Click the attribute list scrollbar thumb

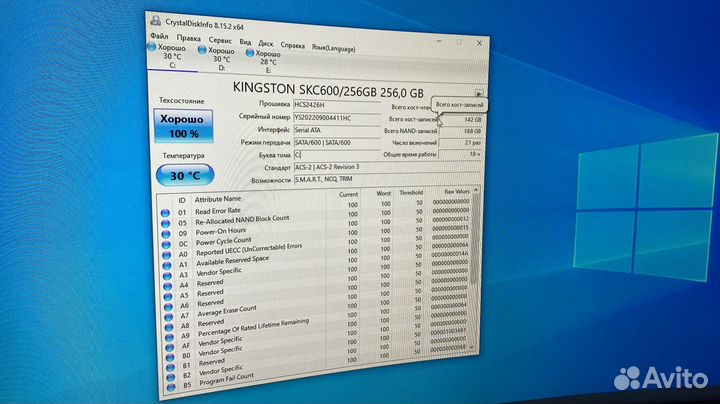[475, 239]
